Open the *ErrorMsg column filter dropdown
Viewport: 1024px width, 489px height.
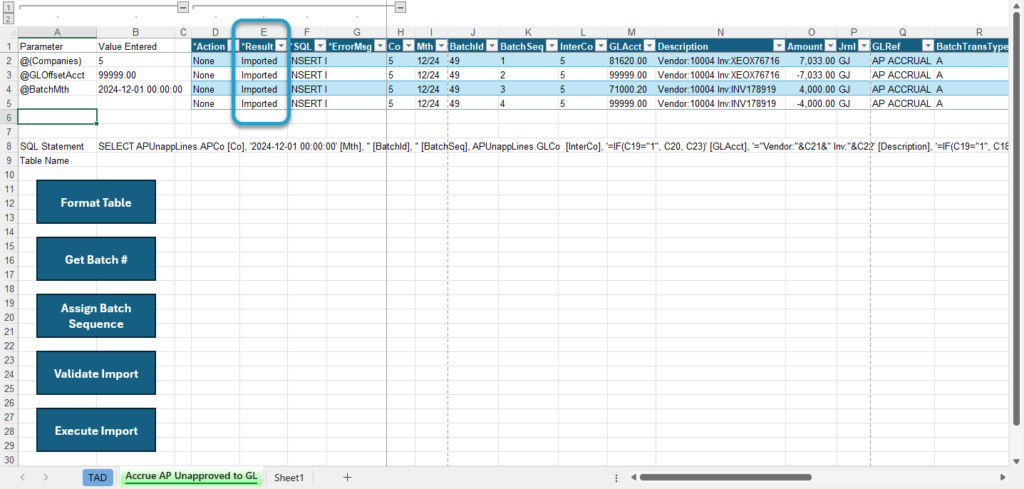(x=380, y=46)
